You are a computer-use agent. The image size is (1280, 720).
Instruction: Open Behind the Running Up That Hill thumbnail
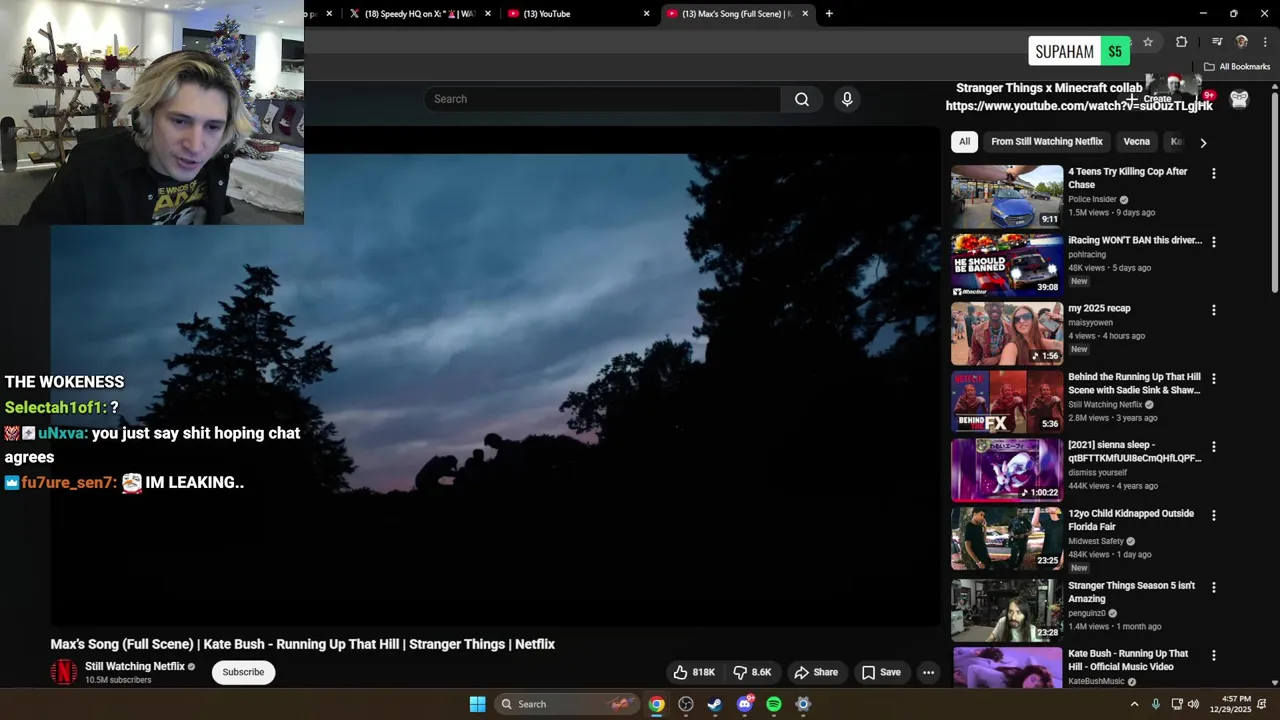(x=1006, y=402)
